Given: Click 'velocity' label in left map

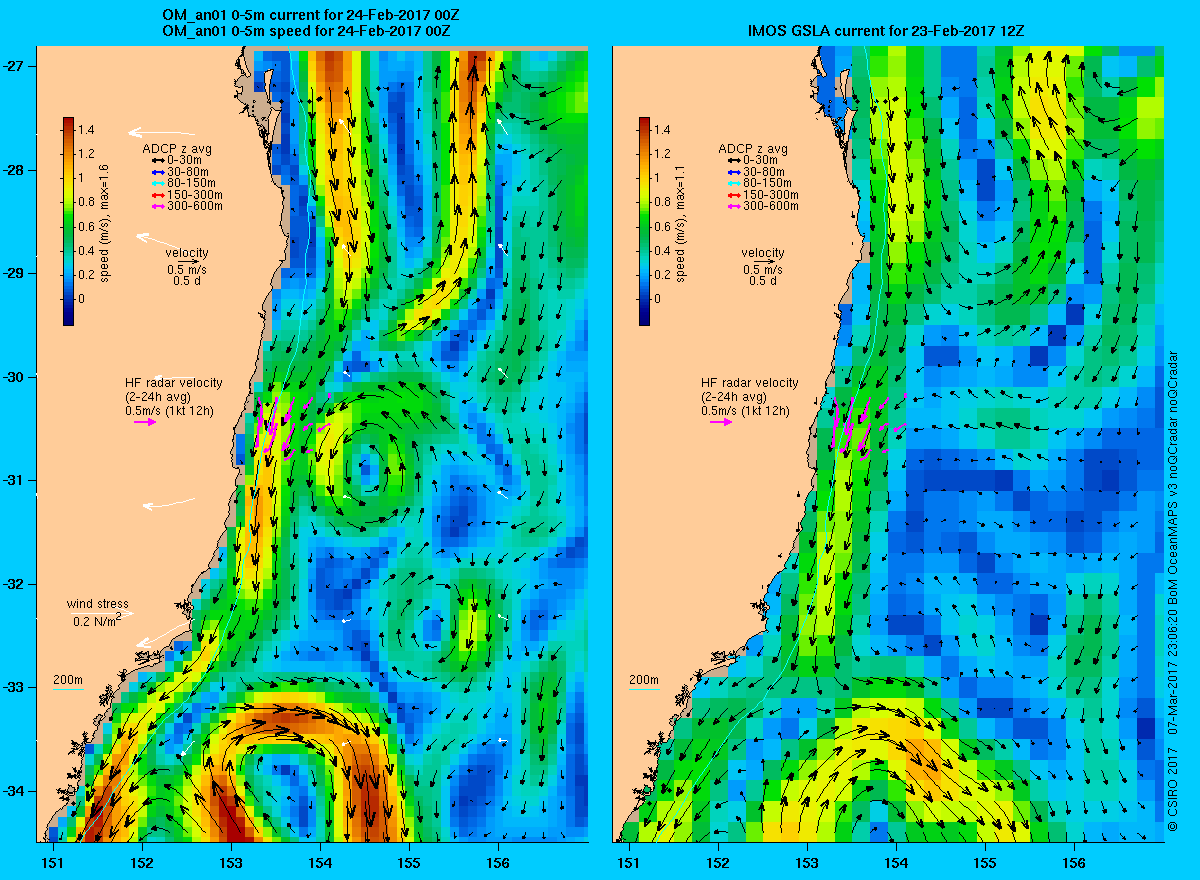Looking at the screenshot, I should [187, 252].
